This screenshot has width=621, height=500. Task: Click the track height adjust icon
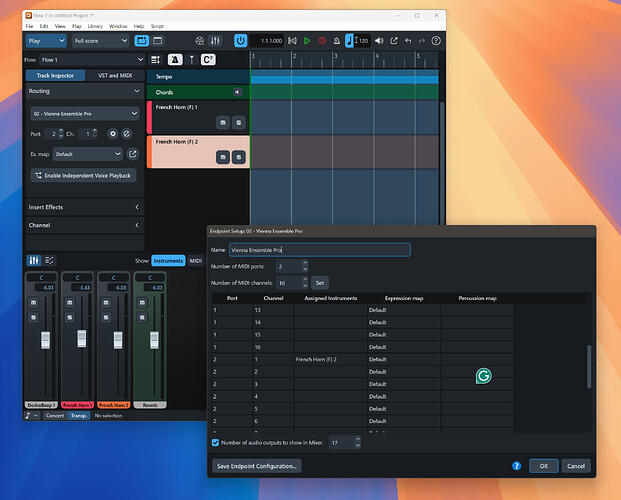pyautogui.click(x=155, y=60)
